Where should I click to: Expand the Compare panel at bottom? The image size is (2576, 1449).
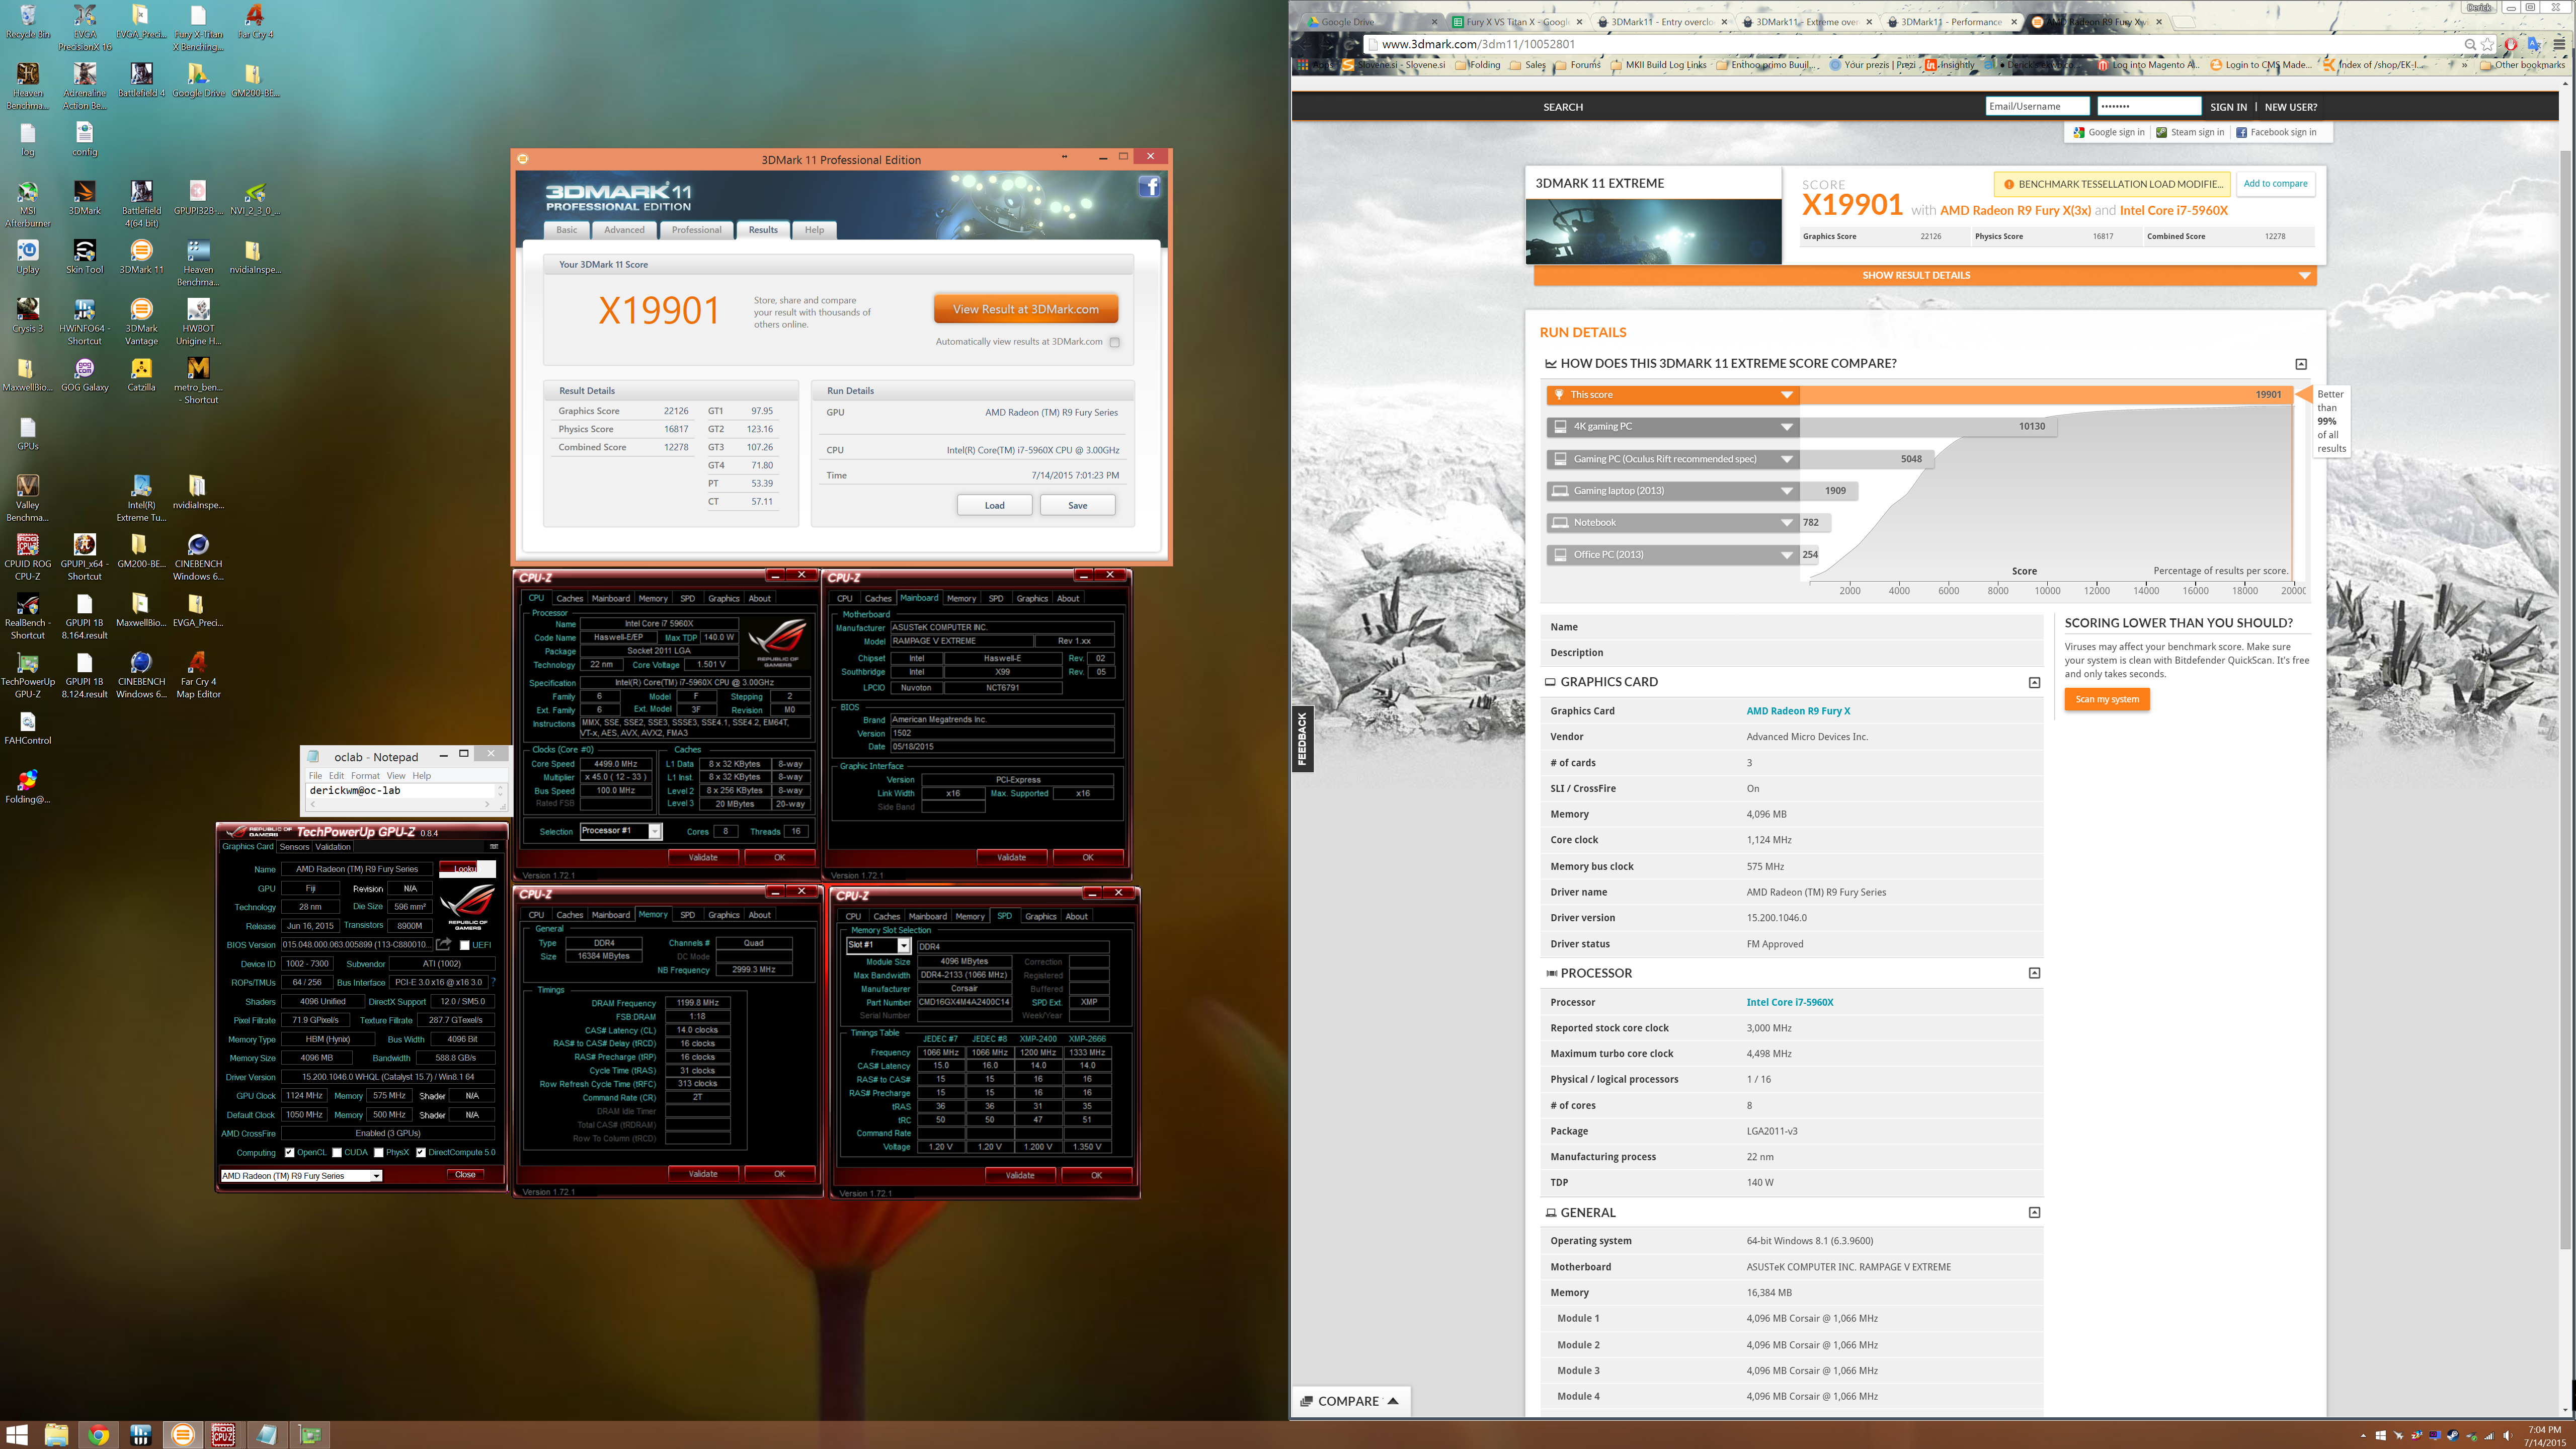[1350, 1401]
